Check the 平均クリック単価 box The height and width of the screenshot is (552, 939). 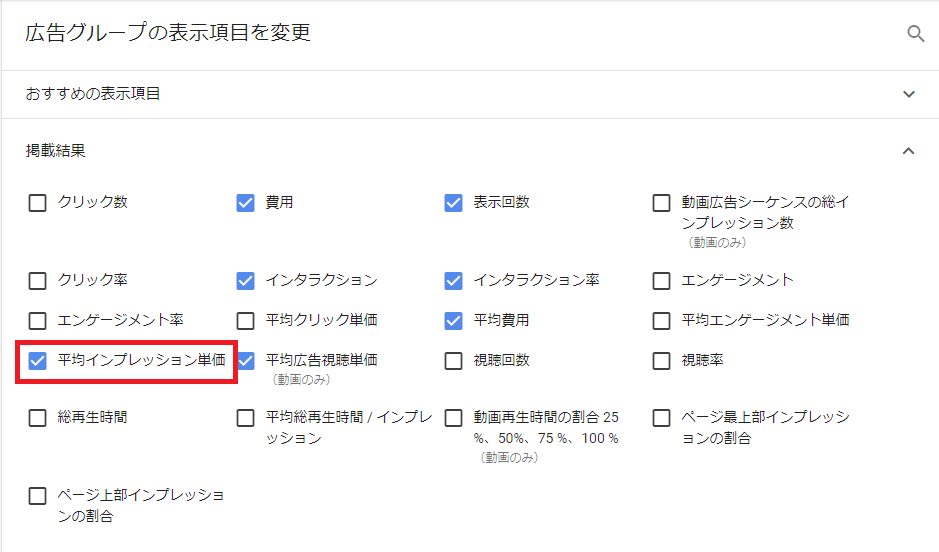(246, 321)
